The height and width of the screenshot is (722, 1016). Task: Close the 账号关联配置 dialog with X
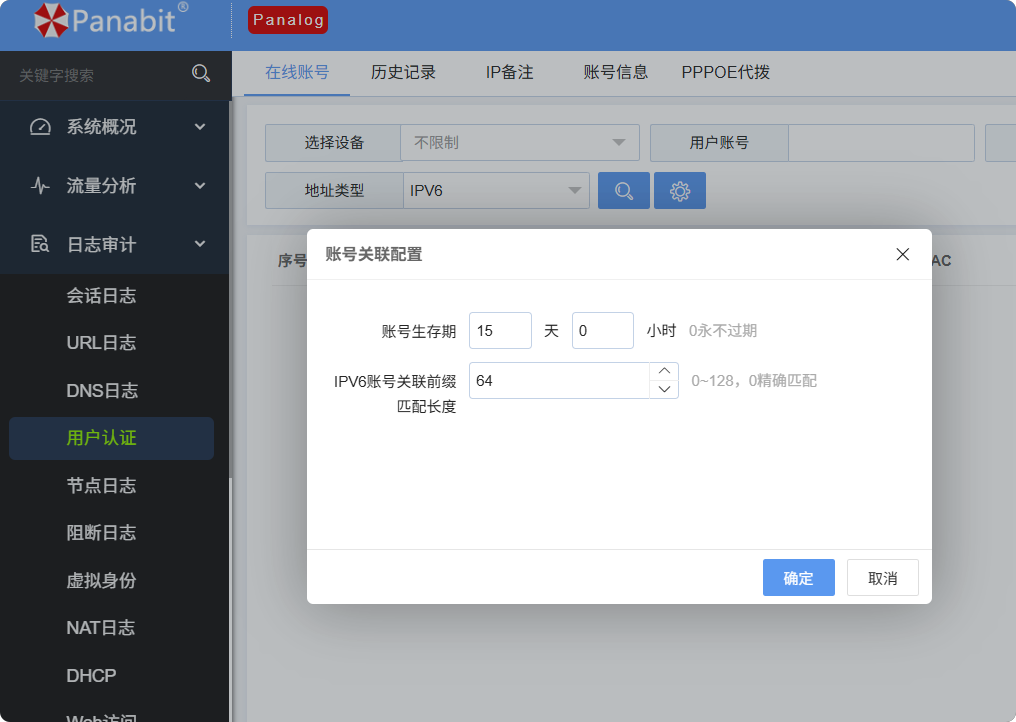coord(903,254)
